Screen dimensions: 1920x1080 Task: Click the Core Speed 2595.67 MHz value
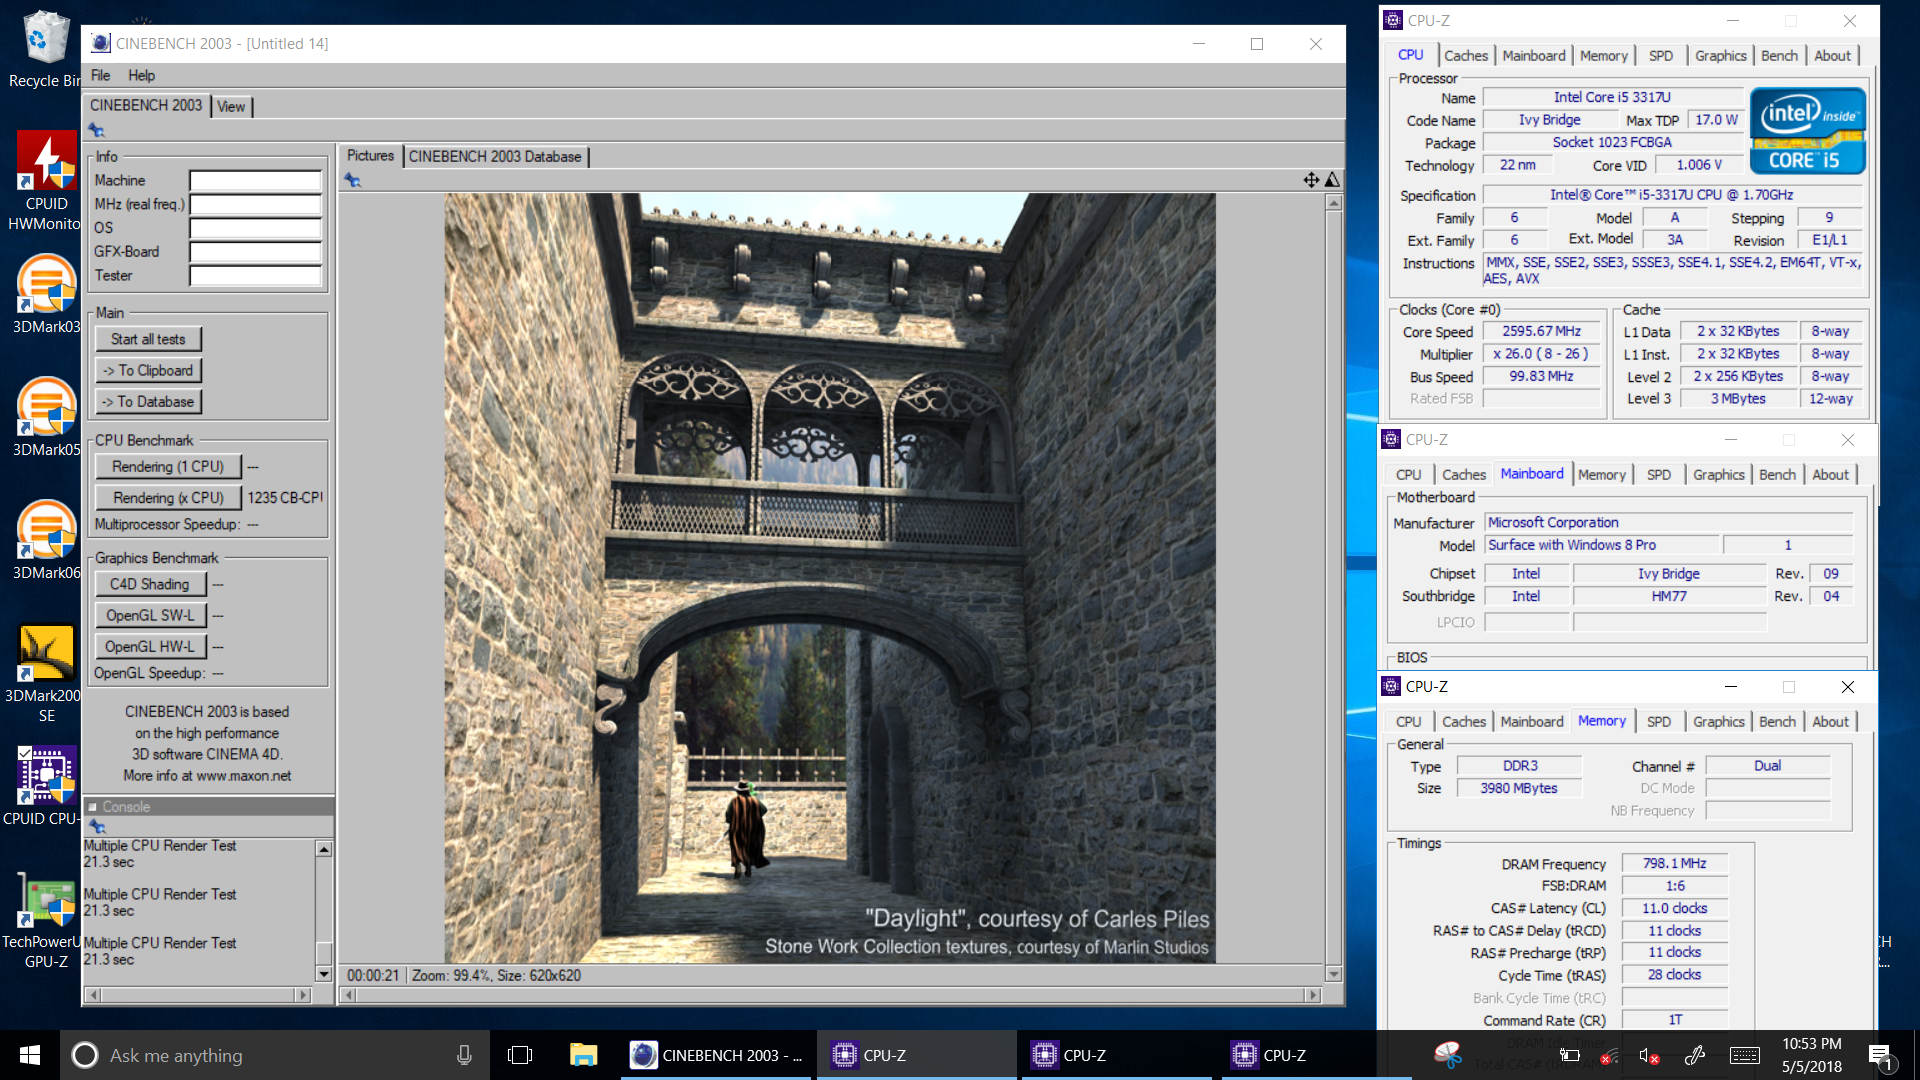1541,332
